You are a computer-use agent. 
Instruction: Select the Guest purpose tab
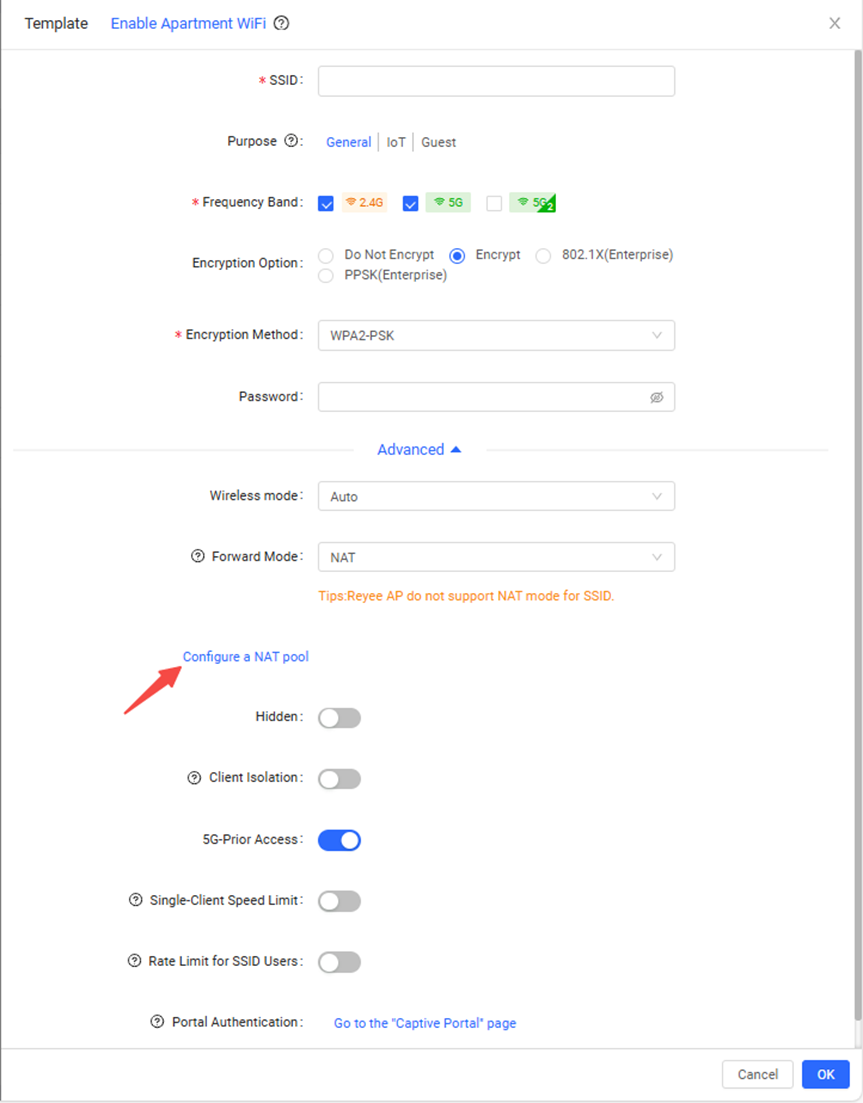[x=438, y=143]
